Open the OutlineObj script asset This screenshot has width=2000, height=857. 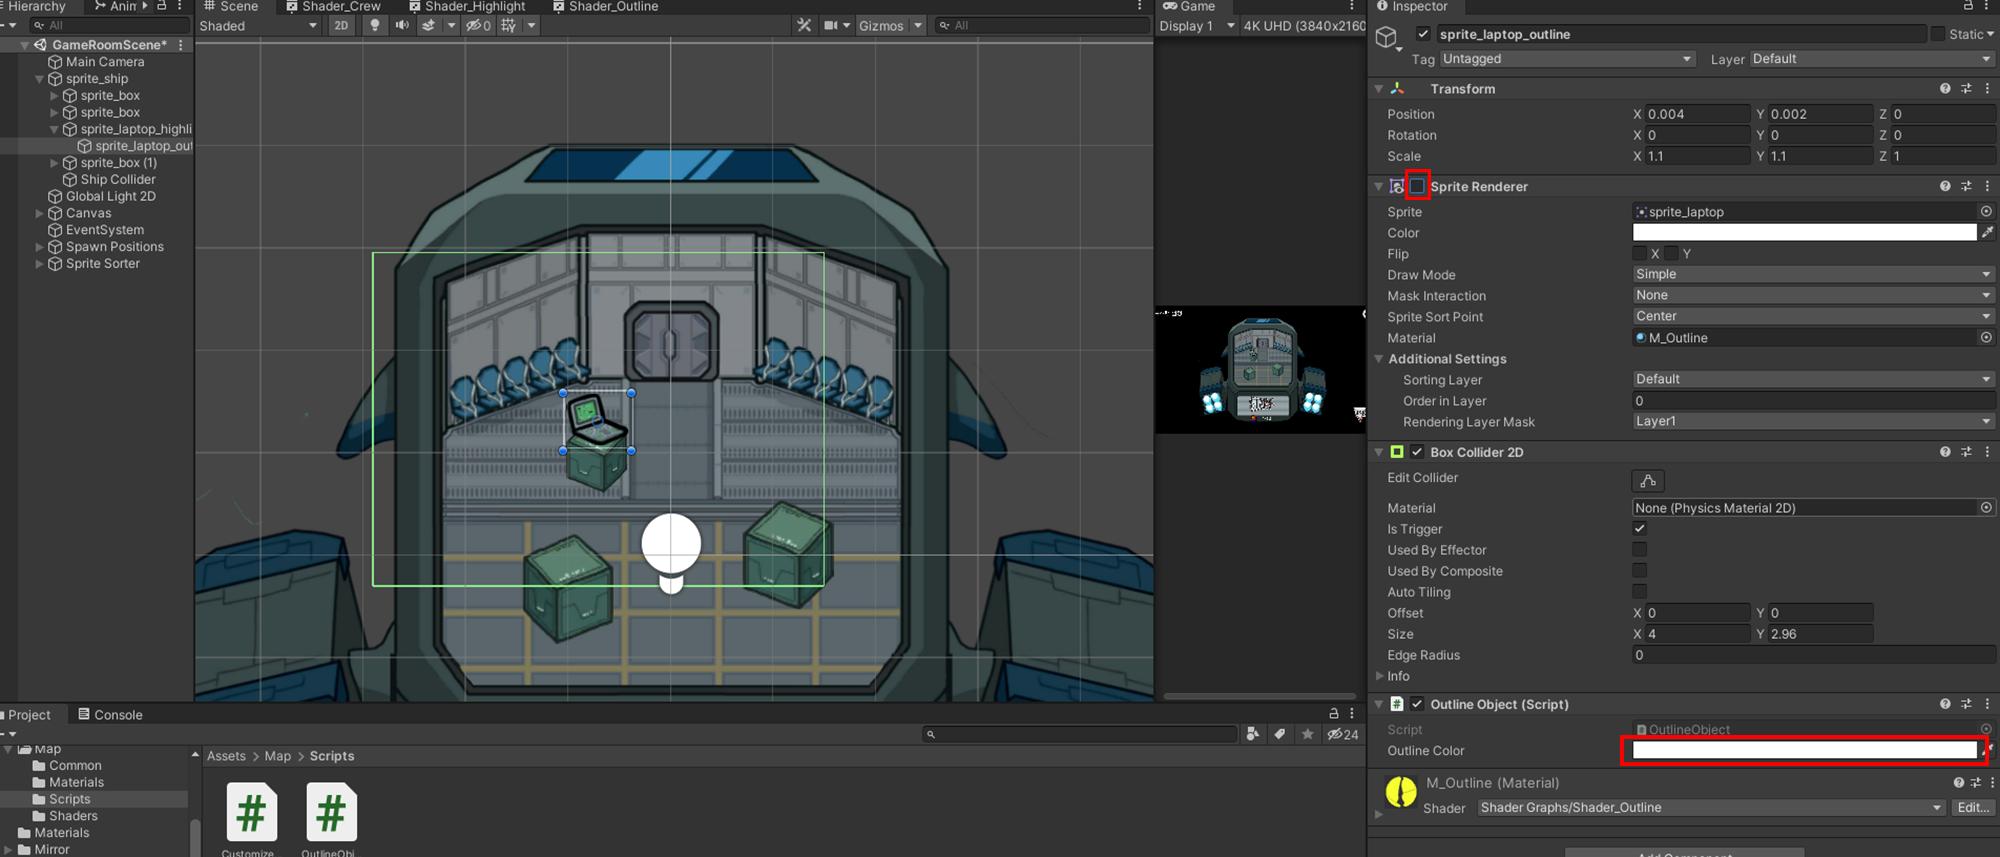click(x=331, y=812)
